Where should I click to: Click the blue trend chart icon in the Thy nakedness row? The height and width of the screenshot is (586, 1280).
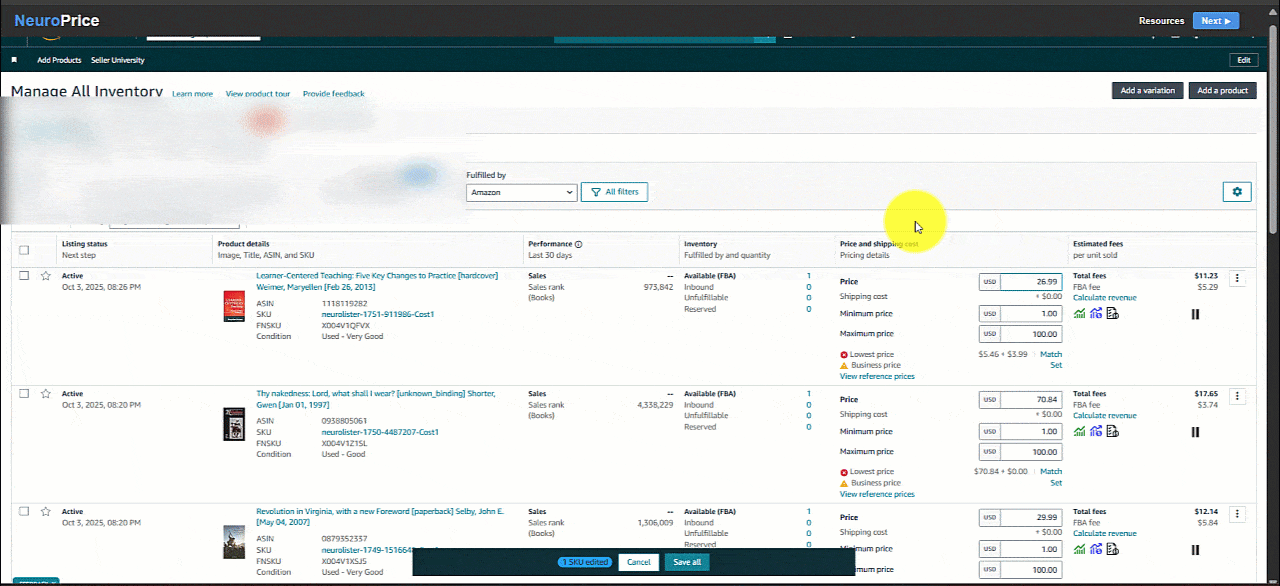[x=1096, y=432]
